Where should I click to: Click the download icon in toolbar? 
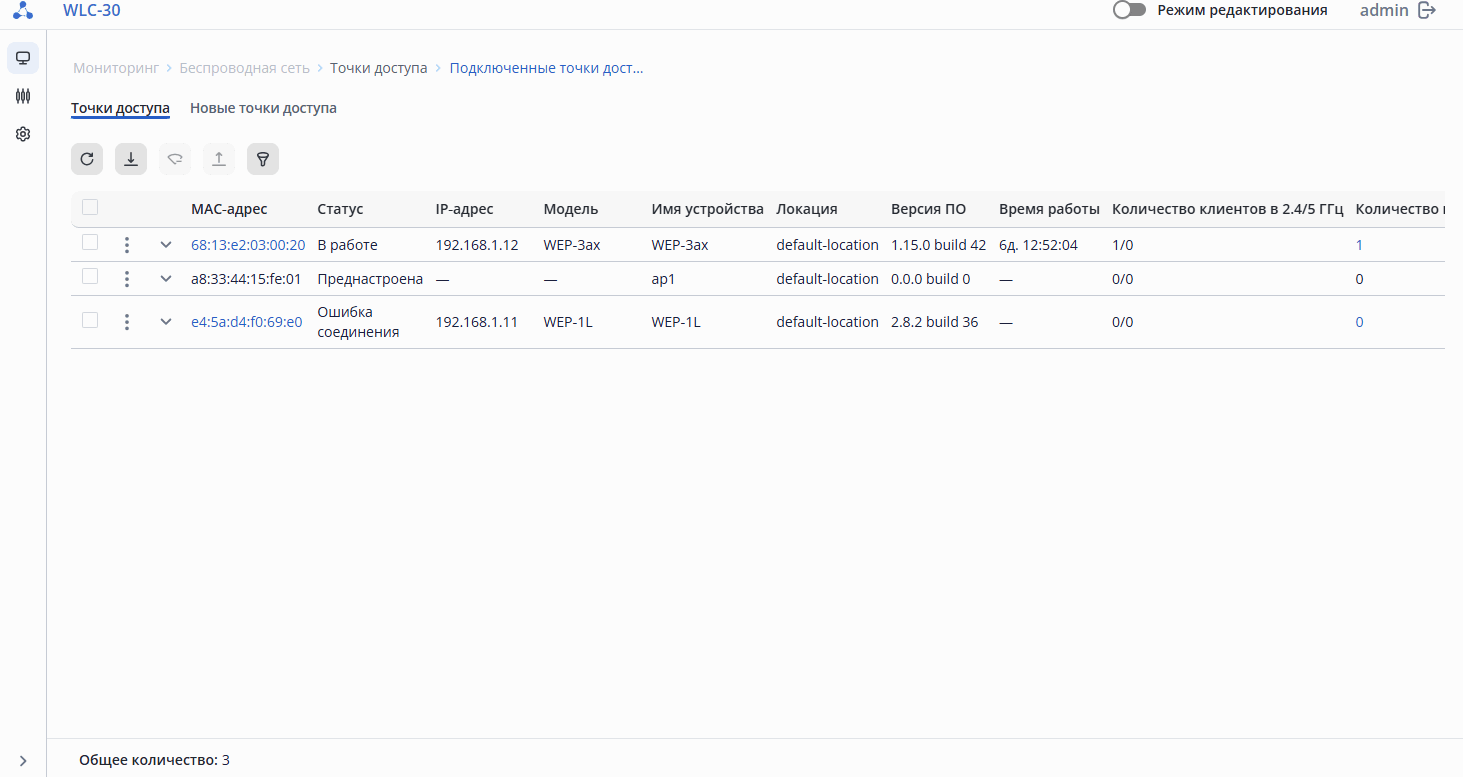point(131,159)
